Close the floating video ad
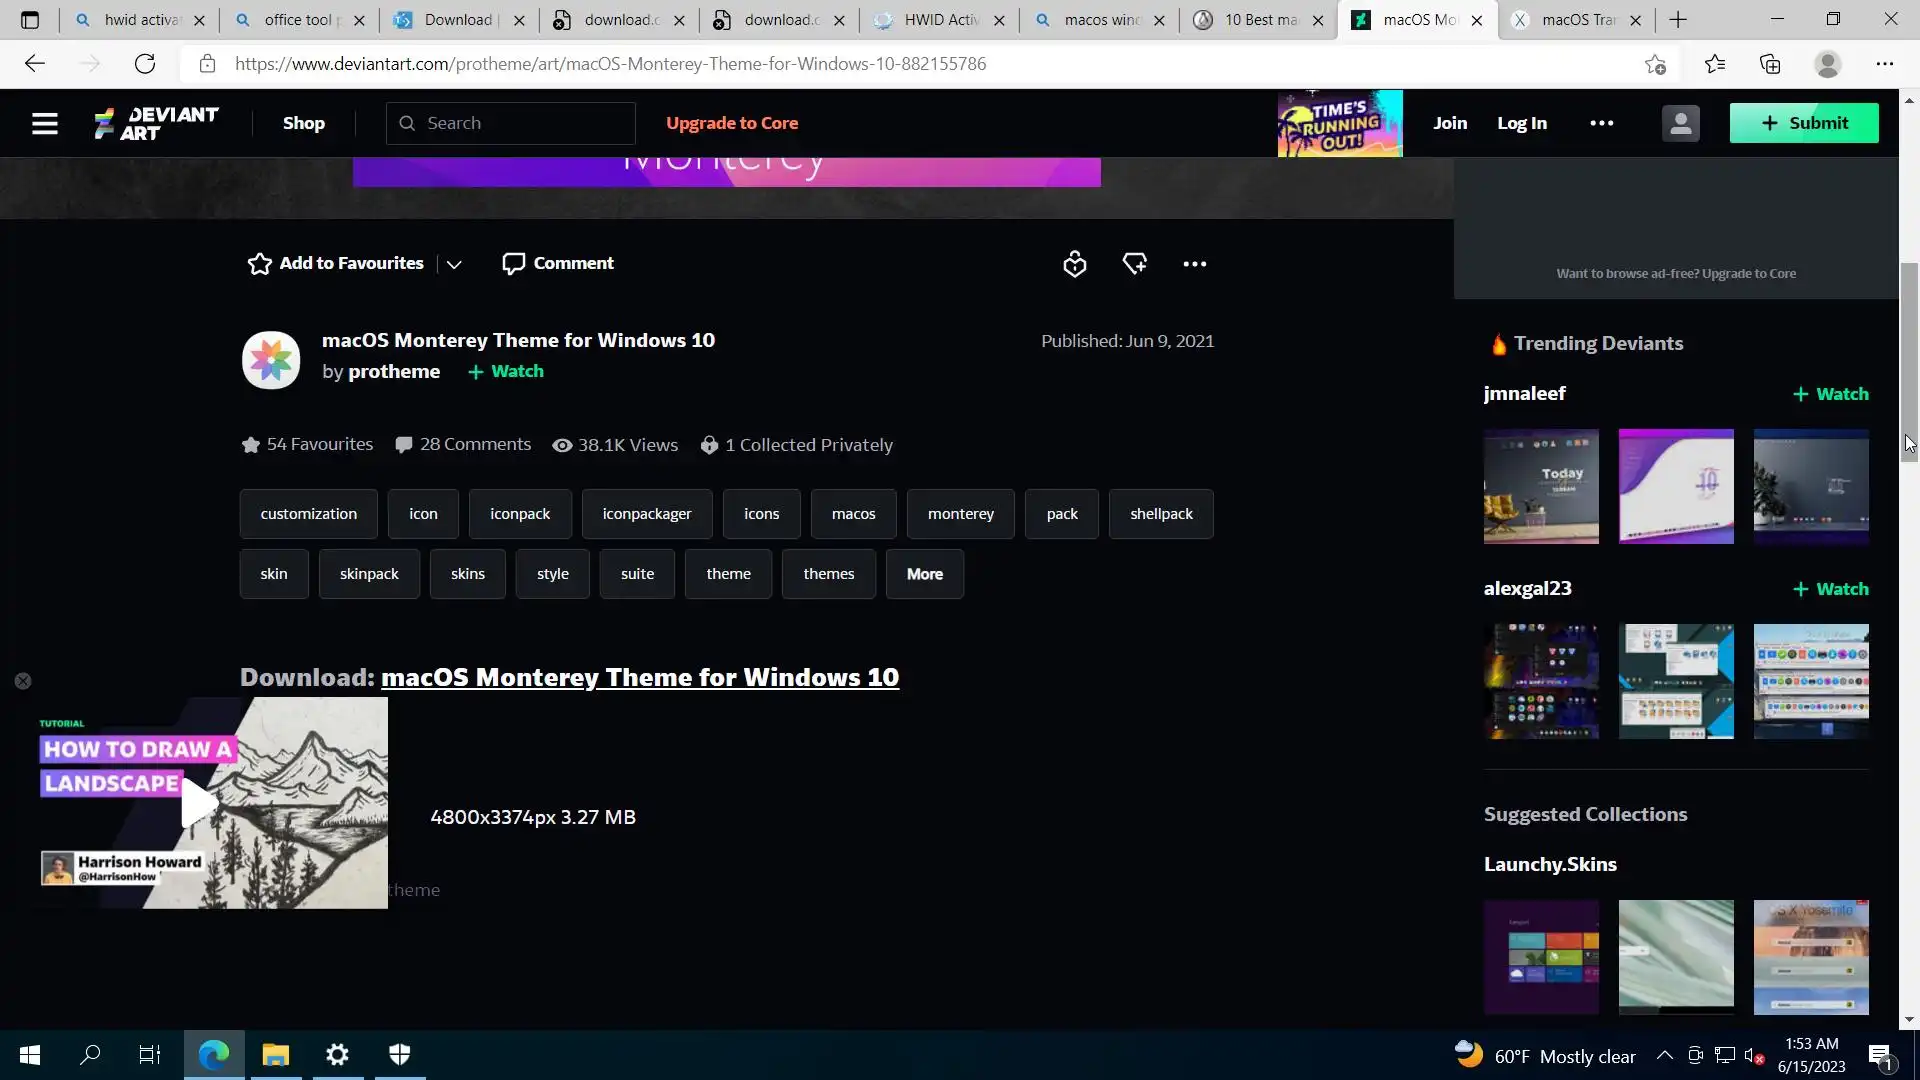 pos(23,681)
